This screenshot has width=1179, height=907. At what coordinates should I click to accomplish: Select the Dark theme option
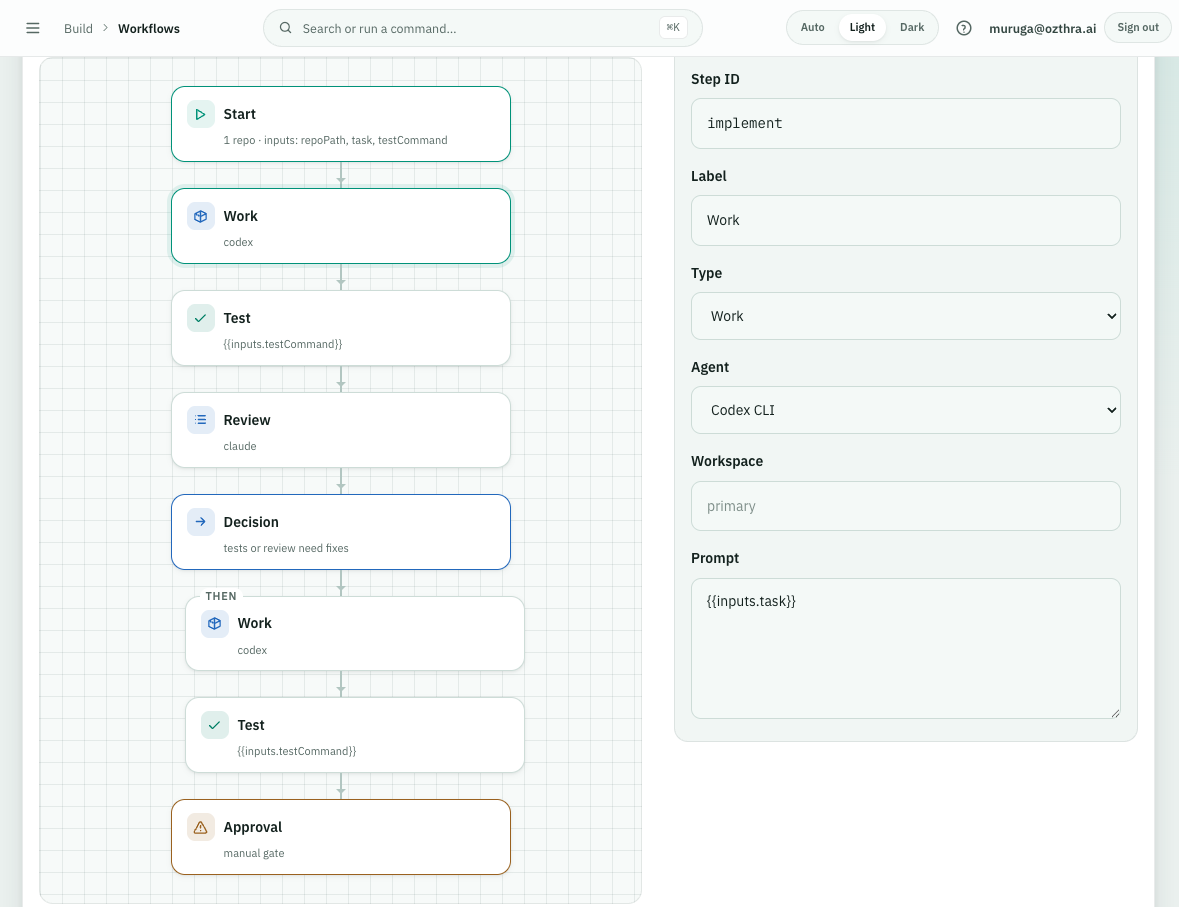point(911,27)
